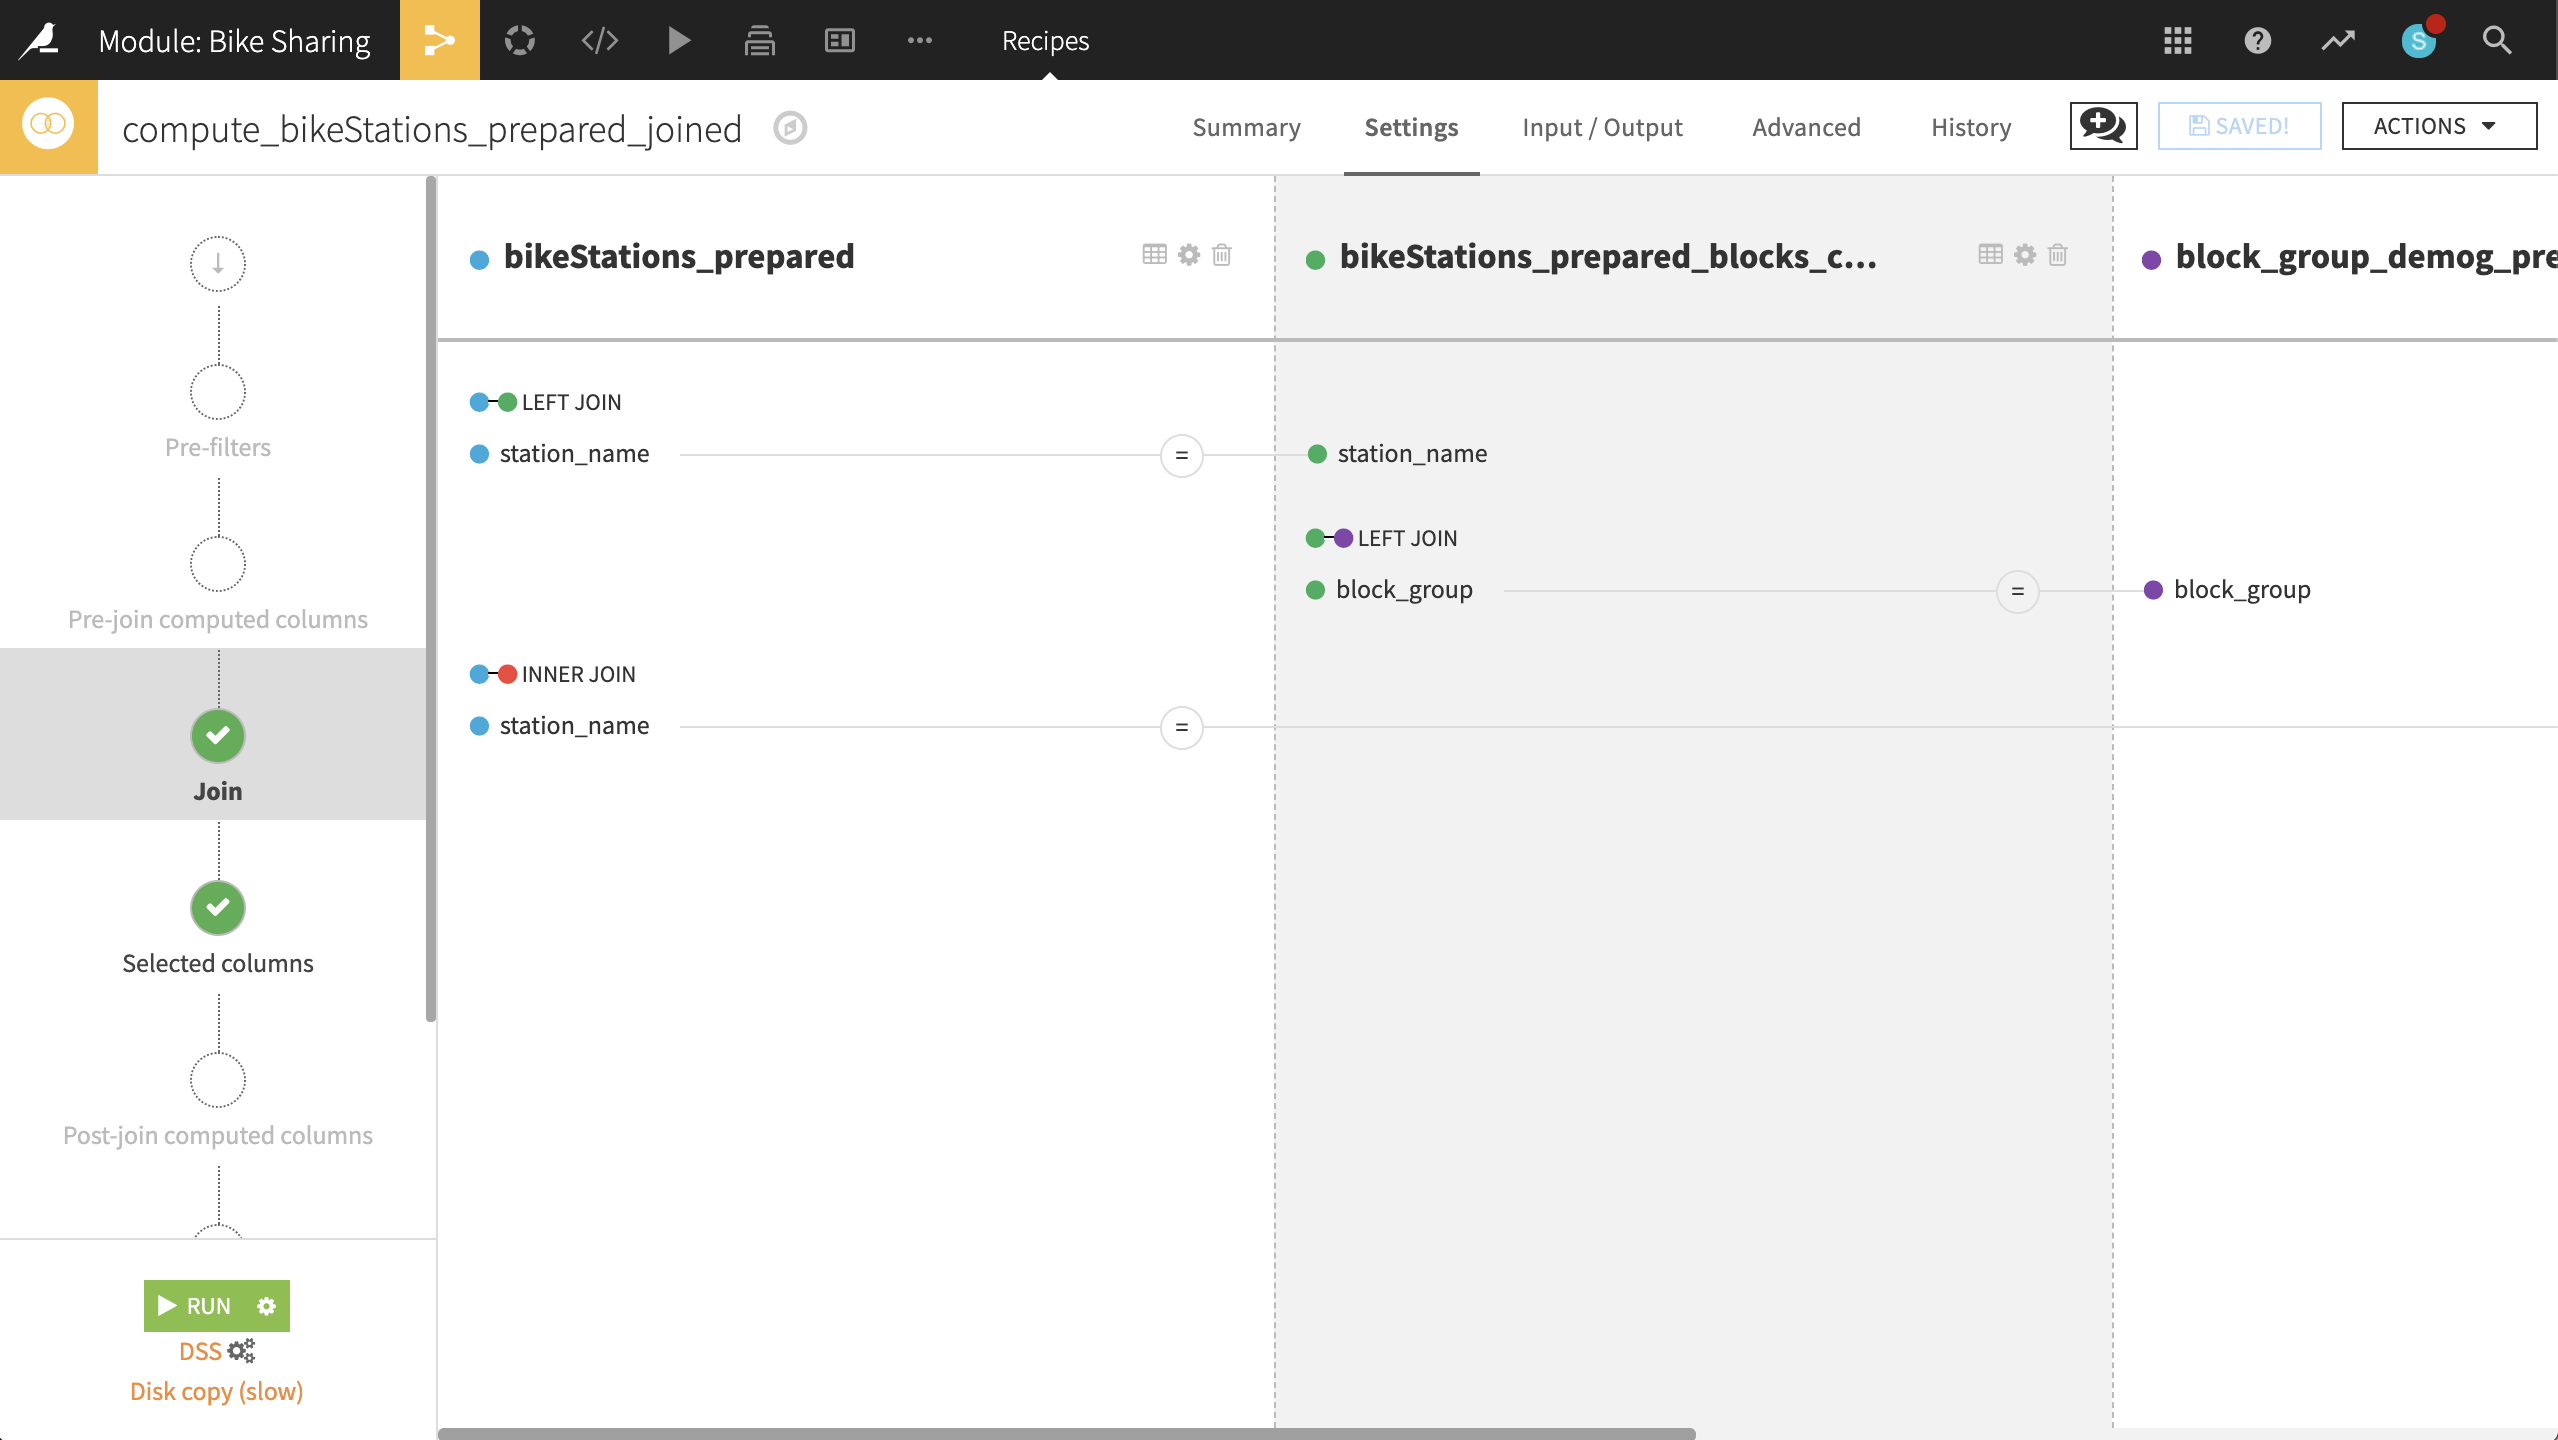Screen dimensions: 2558x1440
Task: Switch to the Summary tab
Action: click(x=1246, y=127)
